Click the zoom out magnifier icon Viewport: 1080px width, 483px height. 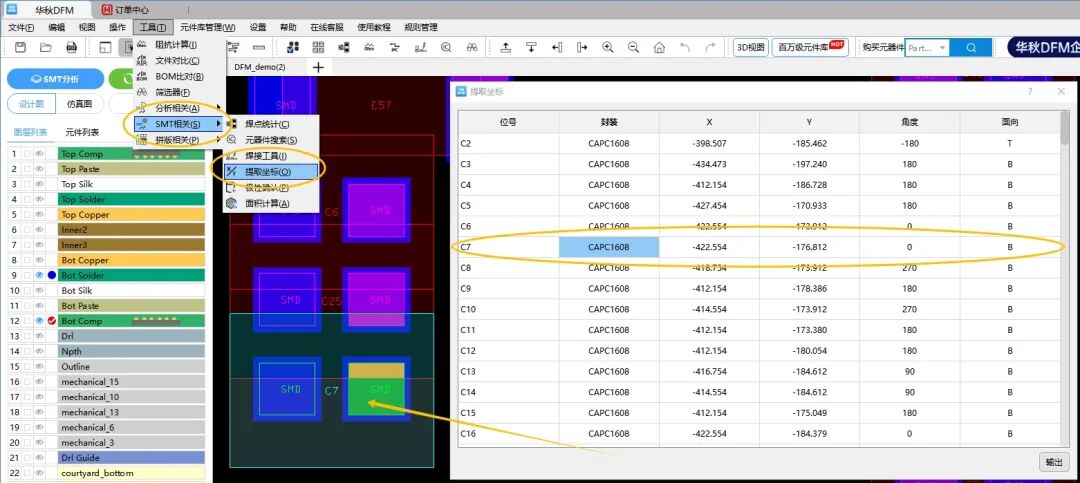pyautogui.click(x=633, y=47)
